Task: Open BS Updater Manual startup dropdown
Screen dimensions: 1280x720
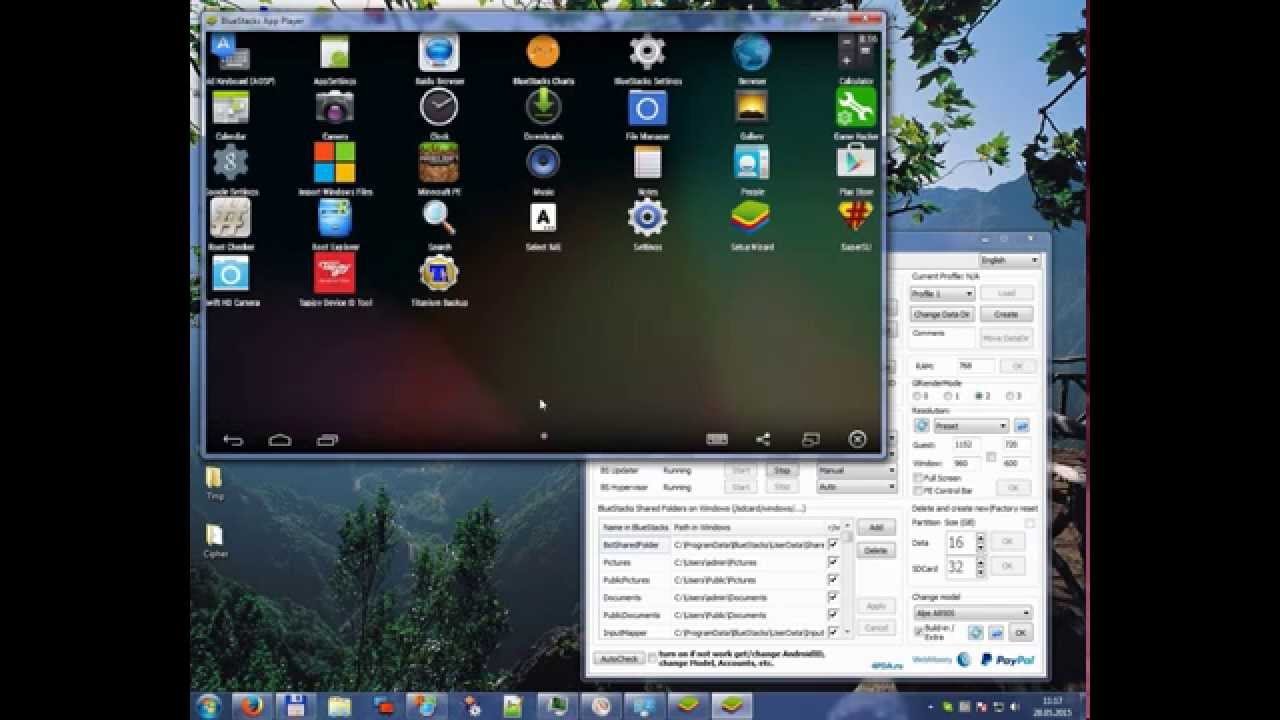Action: 857,470
